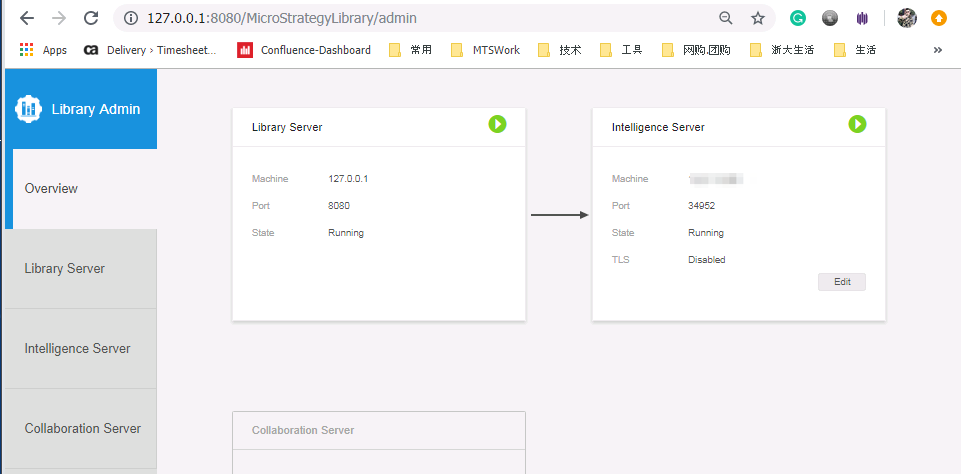Open the 浙大生活 bookmark folder

782,50
